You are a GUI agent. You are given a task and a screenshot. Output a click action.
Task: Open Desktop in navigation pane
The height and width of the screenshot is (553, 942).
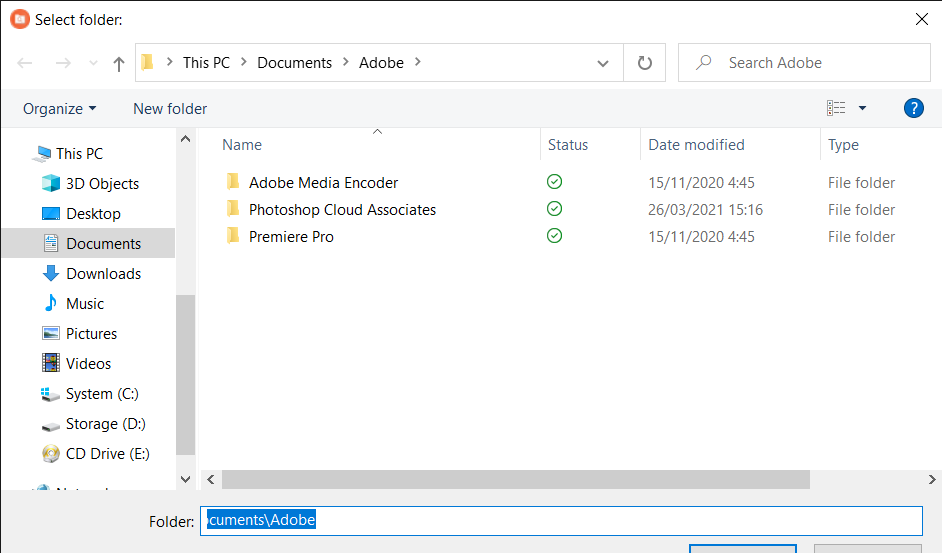coord(93,214)
